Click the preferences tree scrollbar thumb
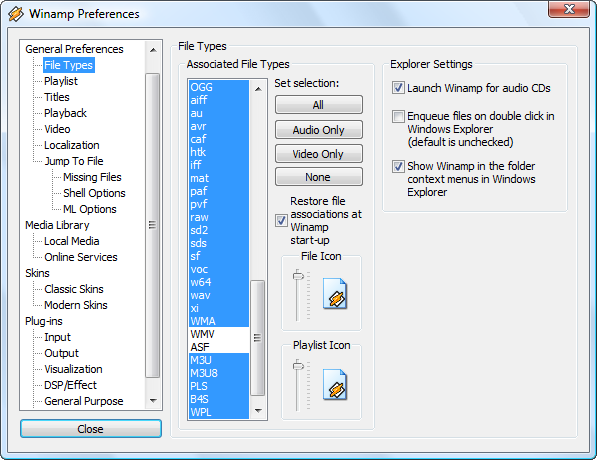597x460 pixels. coord(153,225)
